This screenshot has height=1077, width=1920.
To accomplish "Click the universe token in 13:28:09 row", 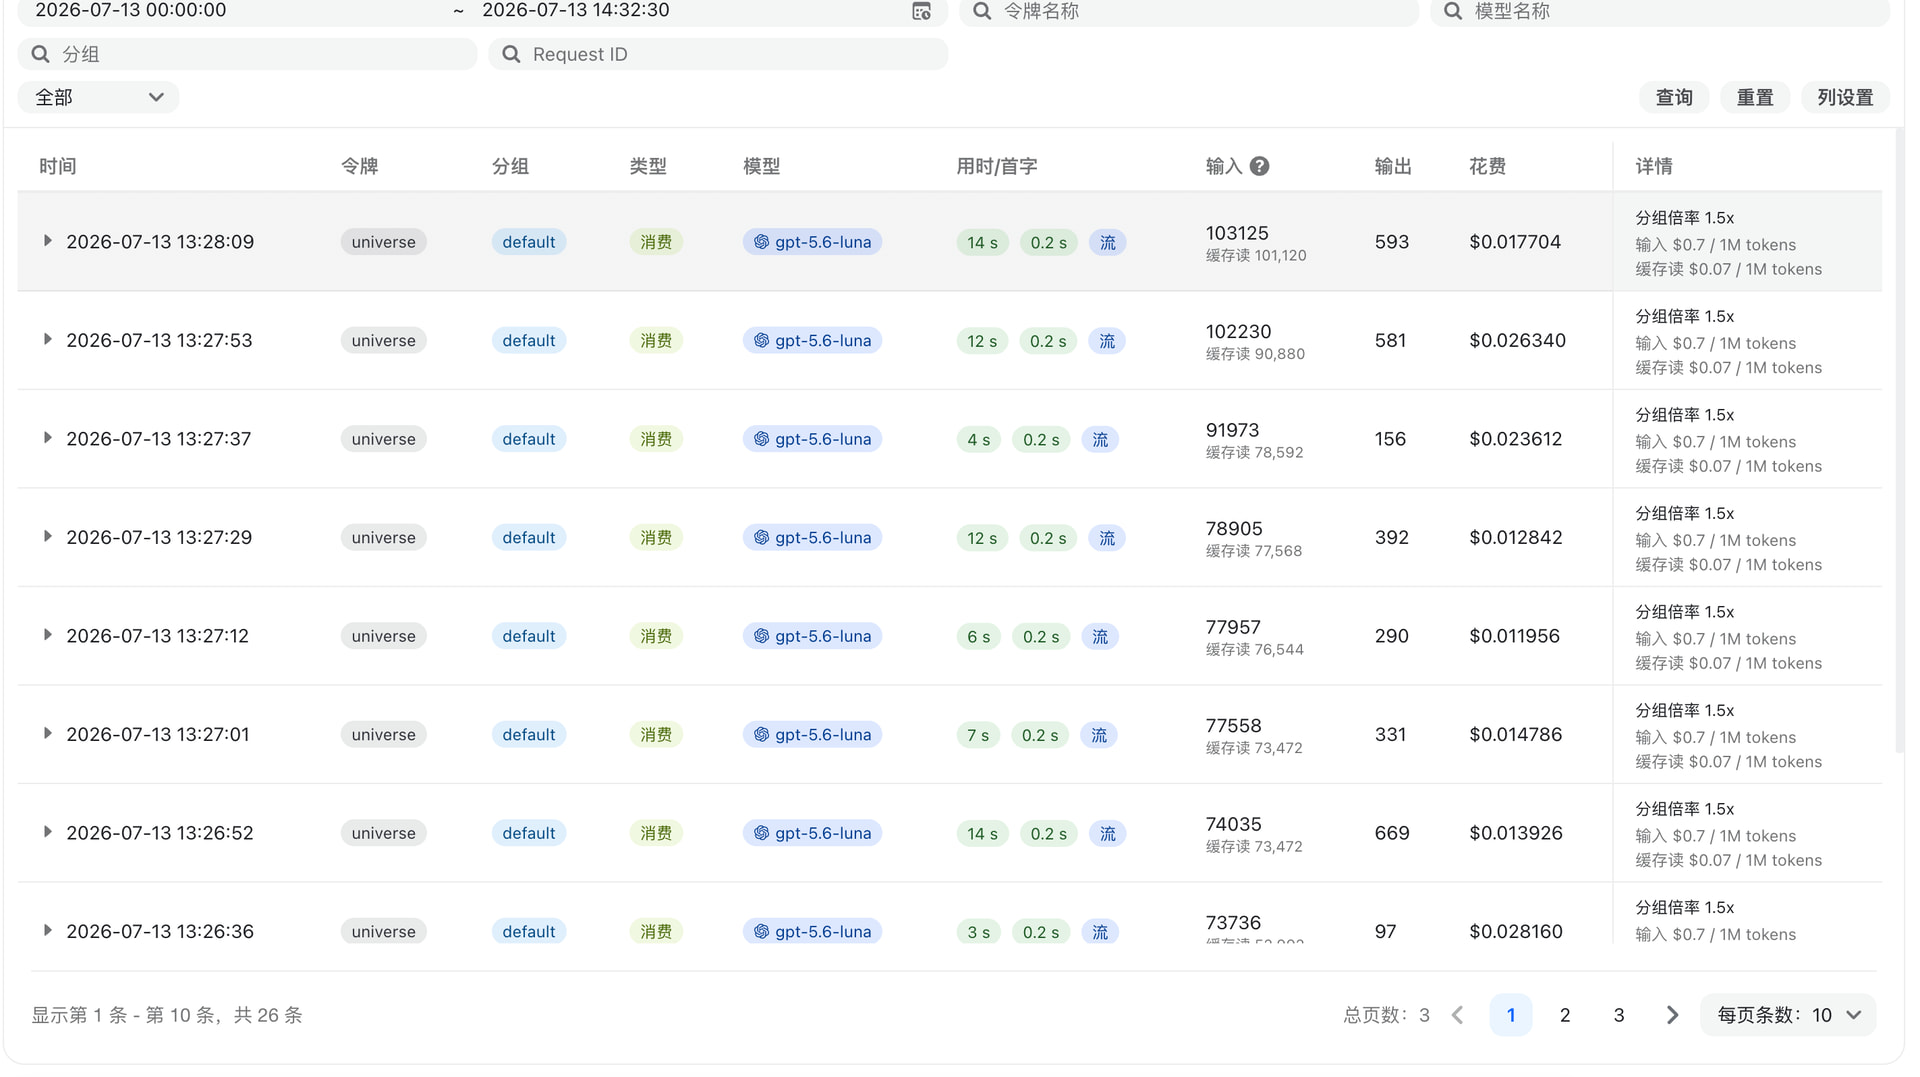I will (x=383, y=242).
